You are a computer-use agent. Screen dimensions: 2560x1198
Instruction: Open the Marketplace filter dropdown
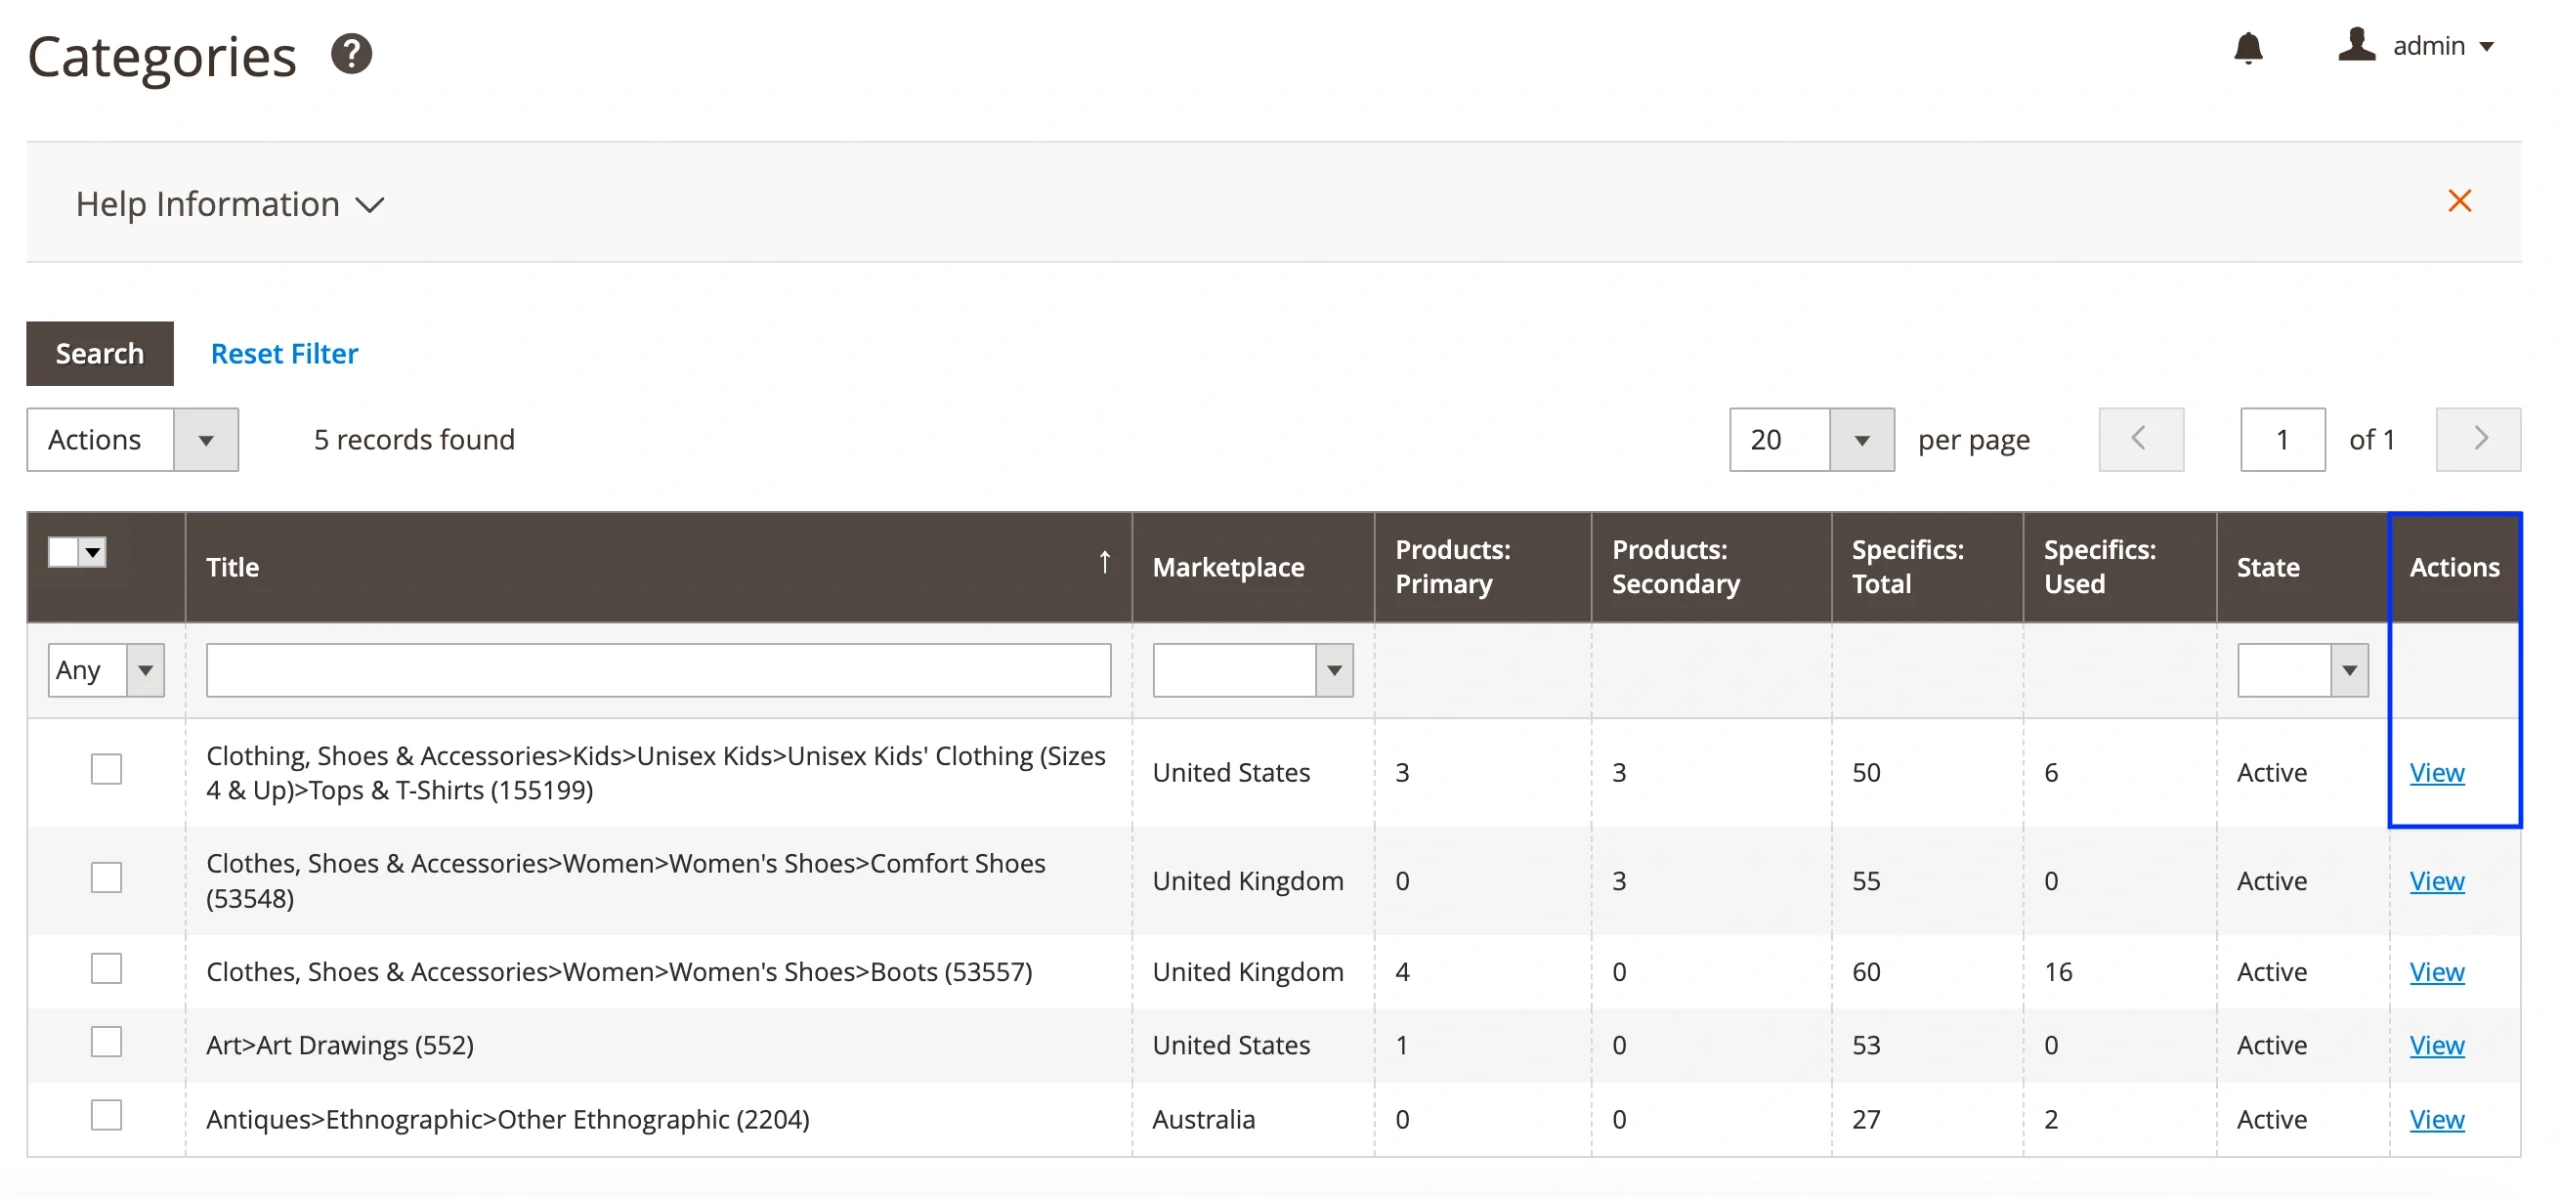1252,670
